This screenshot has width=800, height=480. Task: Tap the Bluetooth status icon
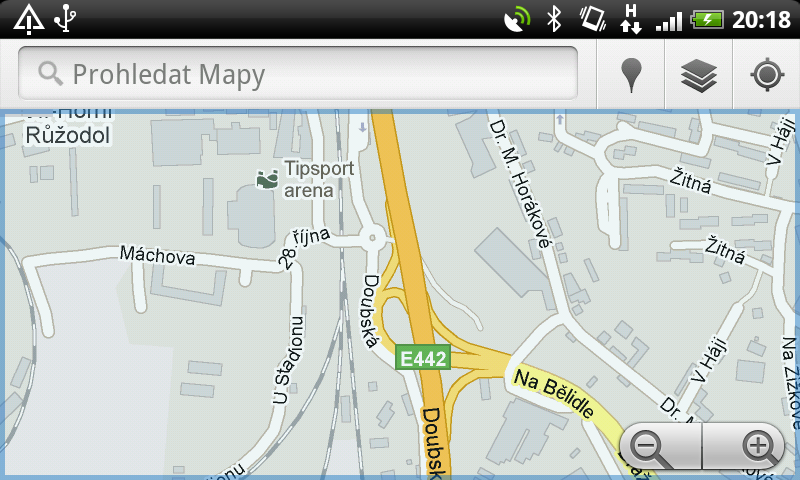click(554, 19)
